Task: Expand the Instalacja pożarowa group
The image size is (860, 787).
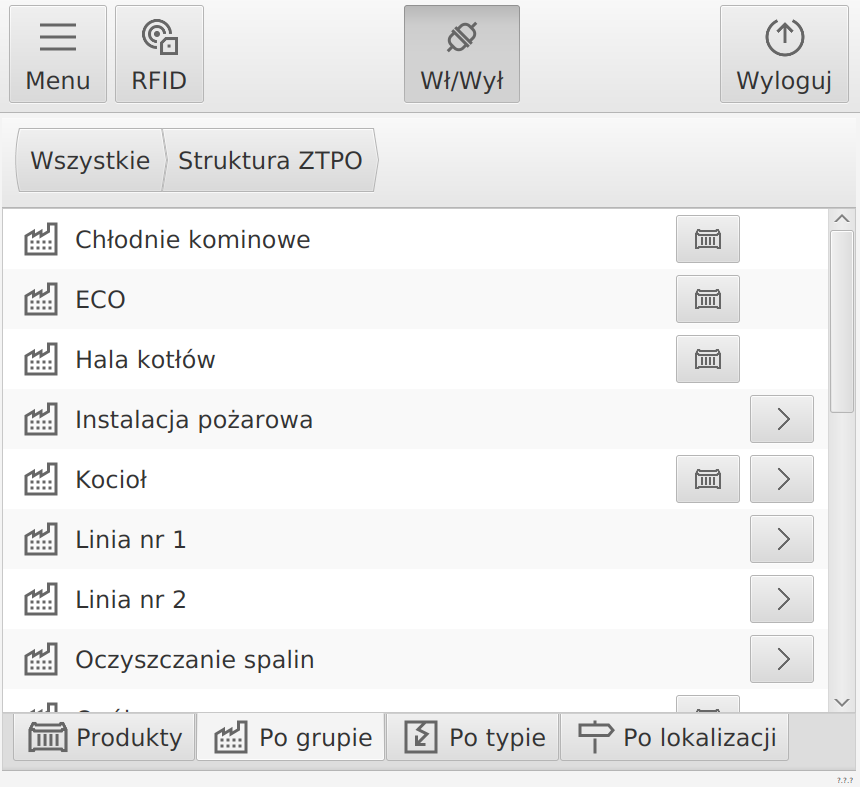Action: [x=781, y=419]
